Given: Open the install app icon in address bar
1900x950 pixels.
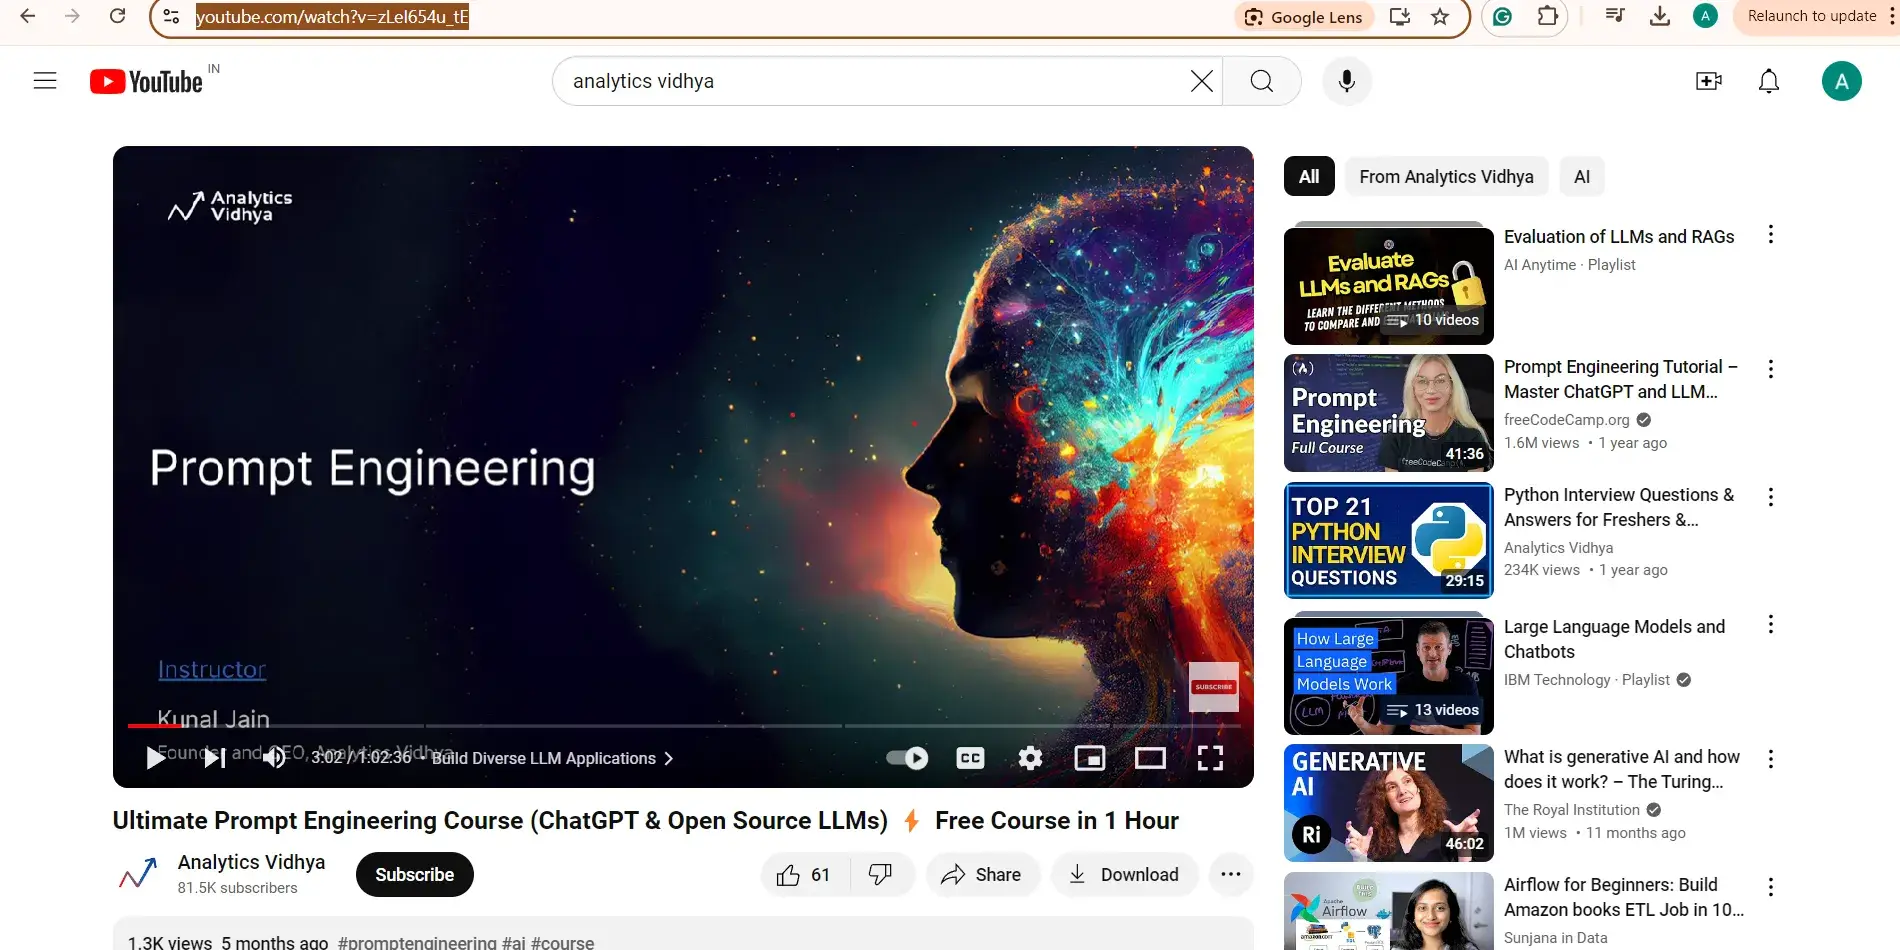Looking at the screenshot, I should tap(1400, 16).
